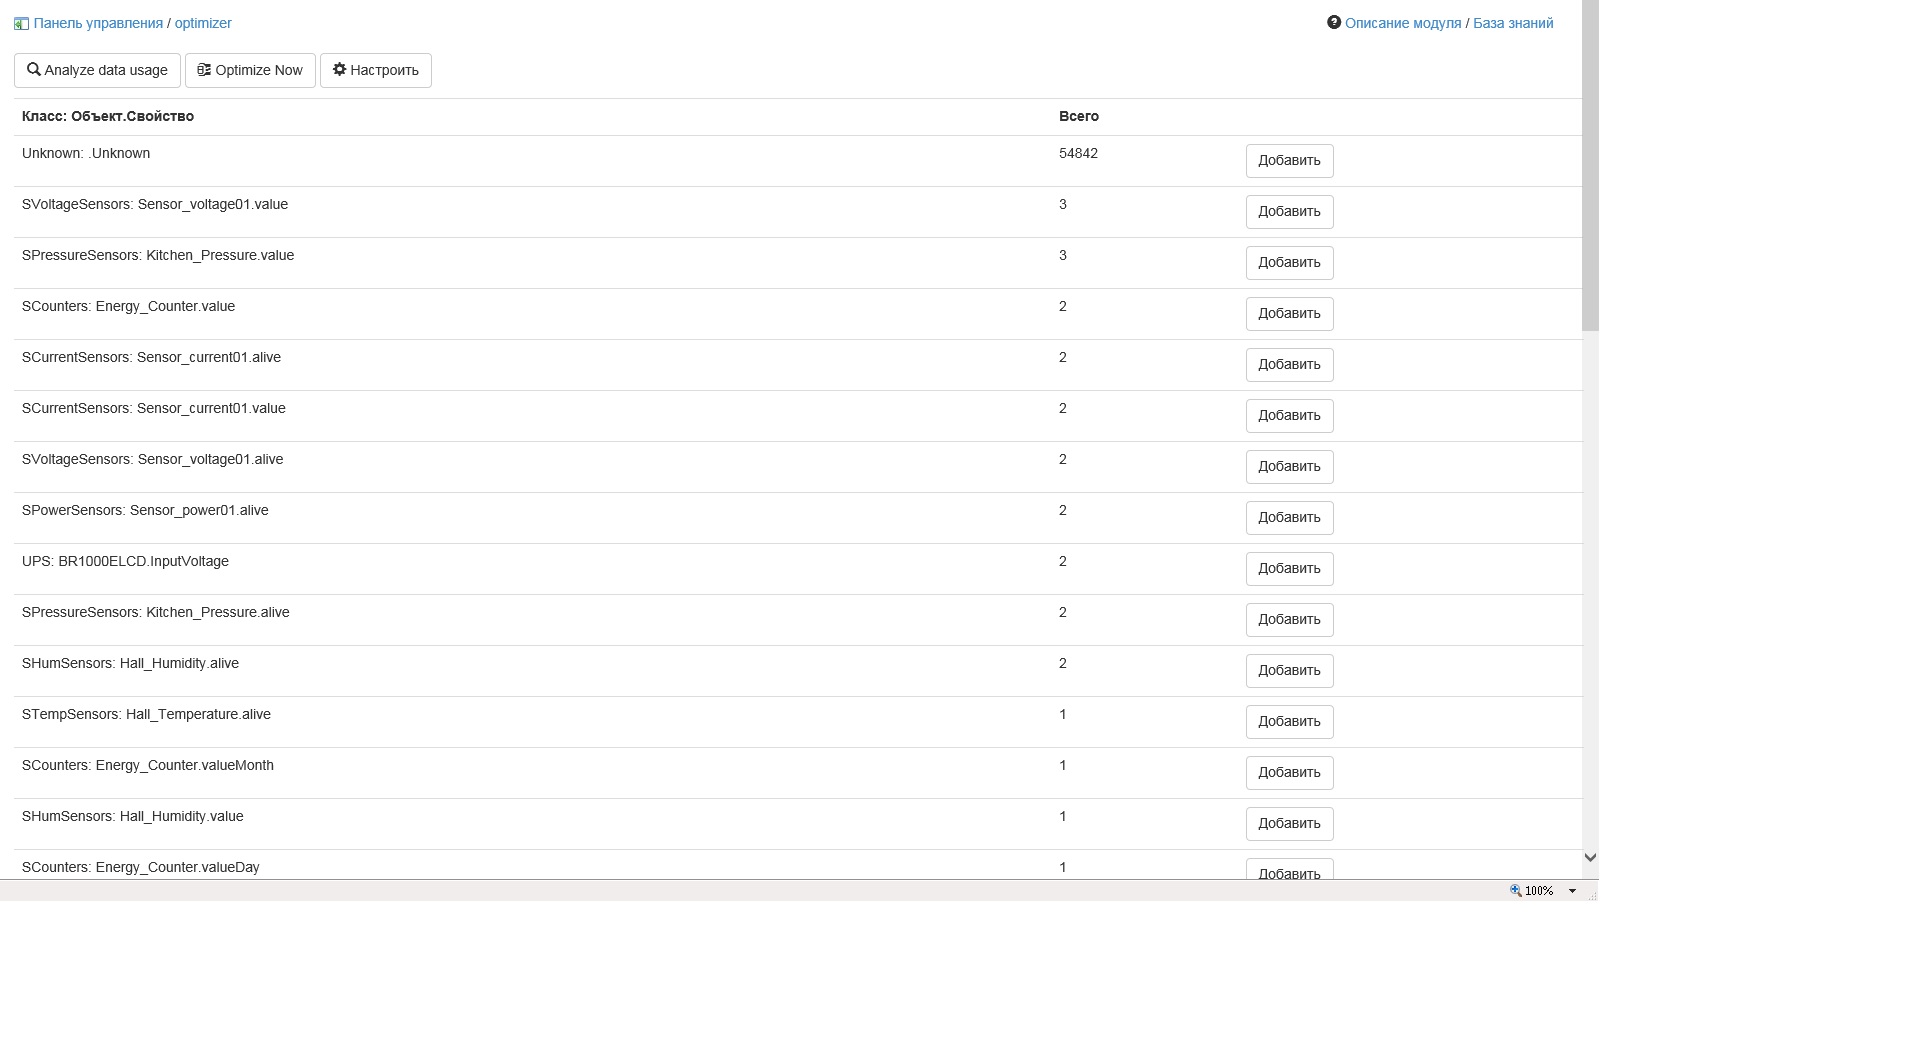Select STempSensors: Hall_Temperature.alive text
The image size is (1920, 1050).
point(146,715)
